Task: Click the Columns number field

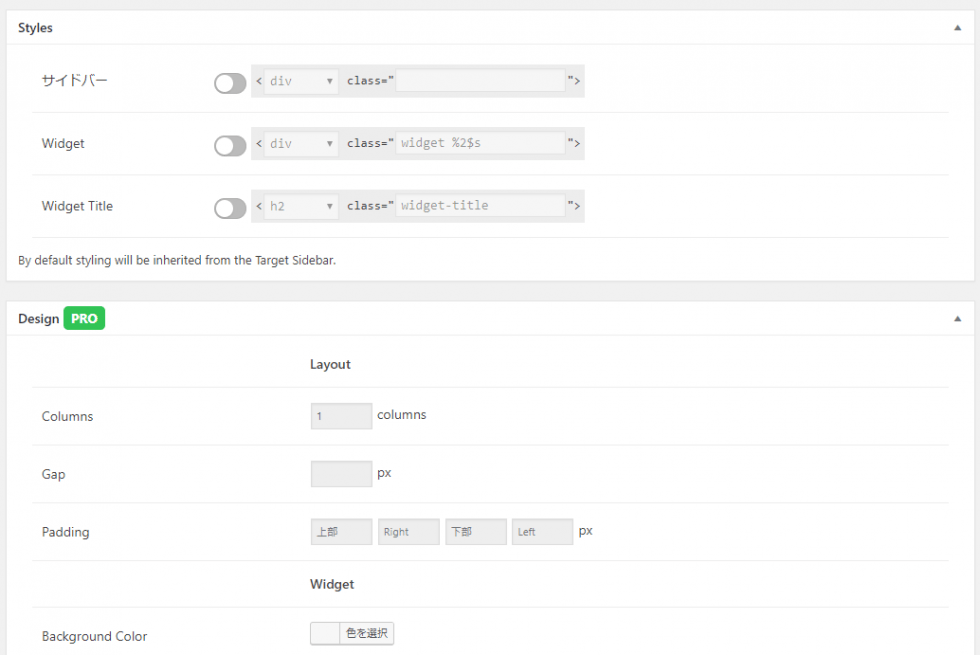Action: [341, 416]
